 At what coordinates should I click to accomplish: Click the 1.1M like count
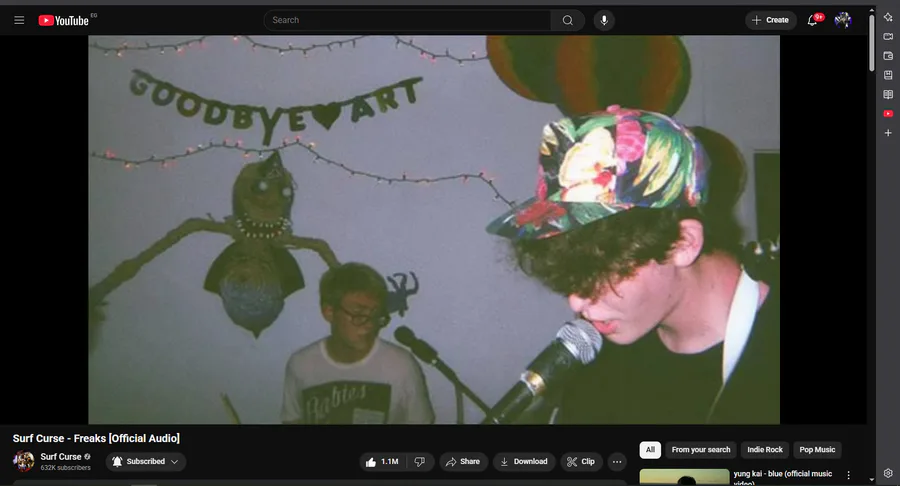(x=390, y=461)
